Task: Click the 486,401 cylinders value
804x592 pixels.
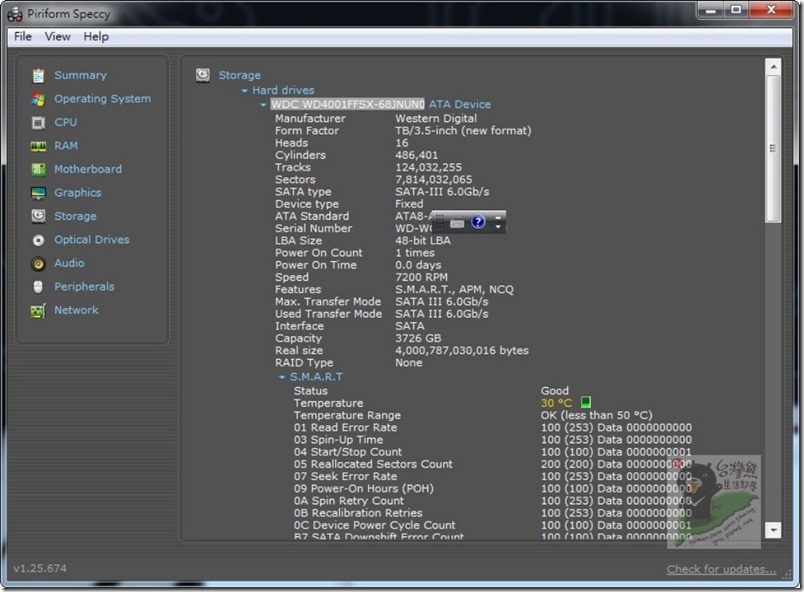Action: [x=416, y=155]
